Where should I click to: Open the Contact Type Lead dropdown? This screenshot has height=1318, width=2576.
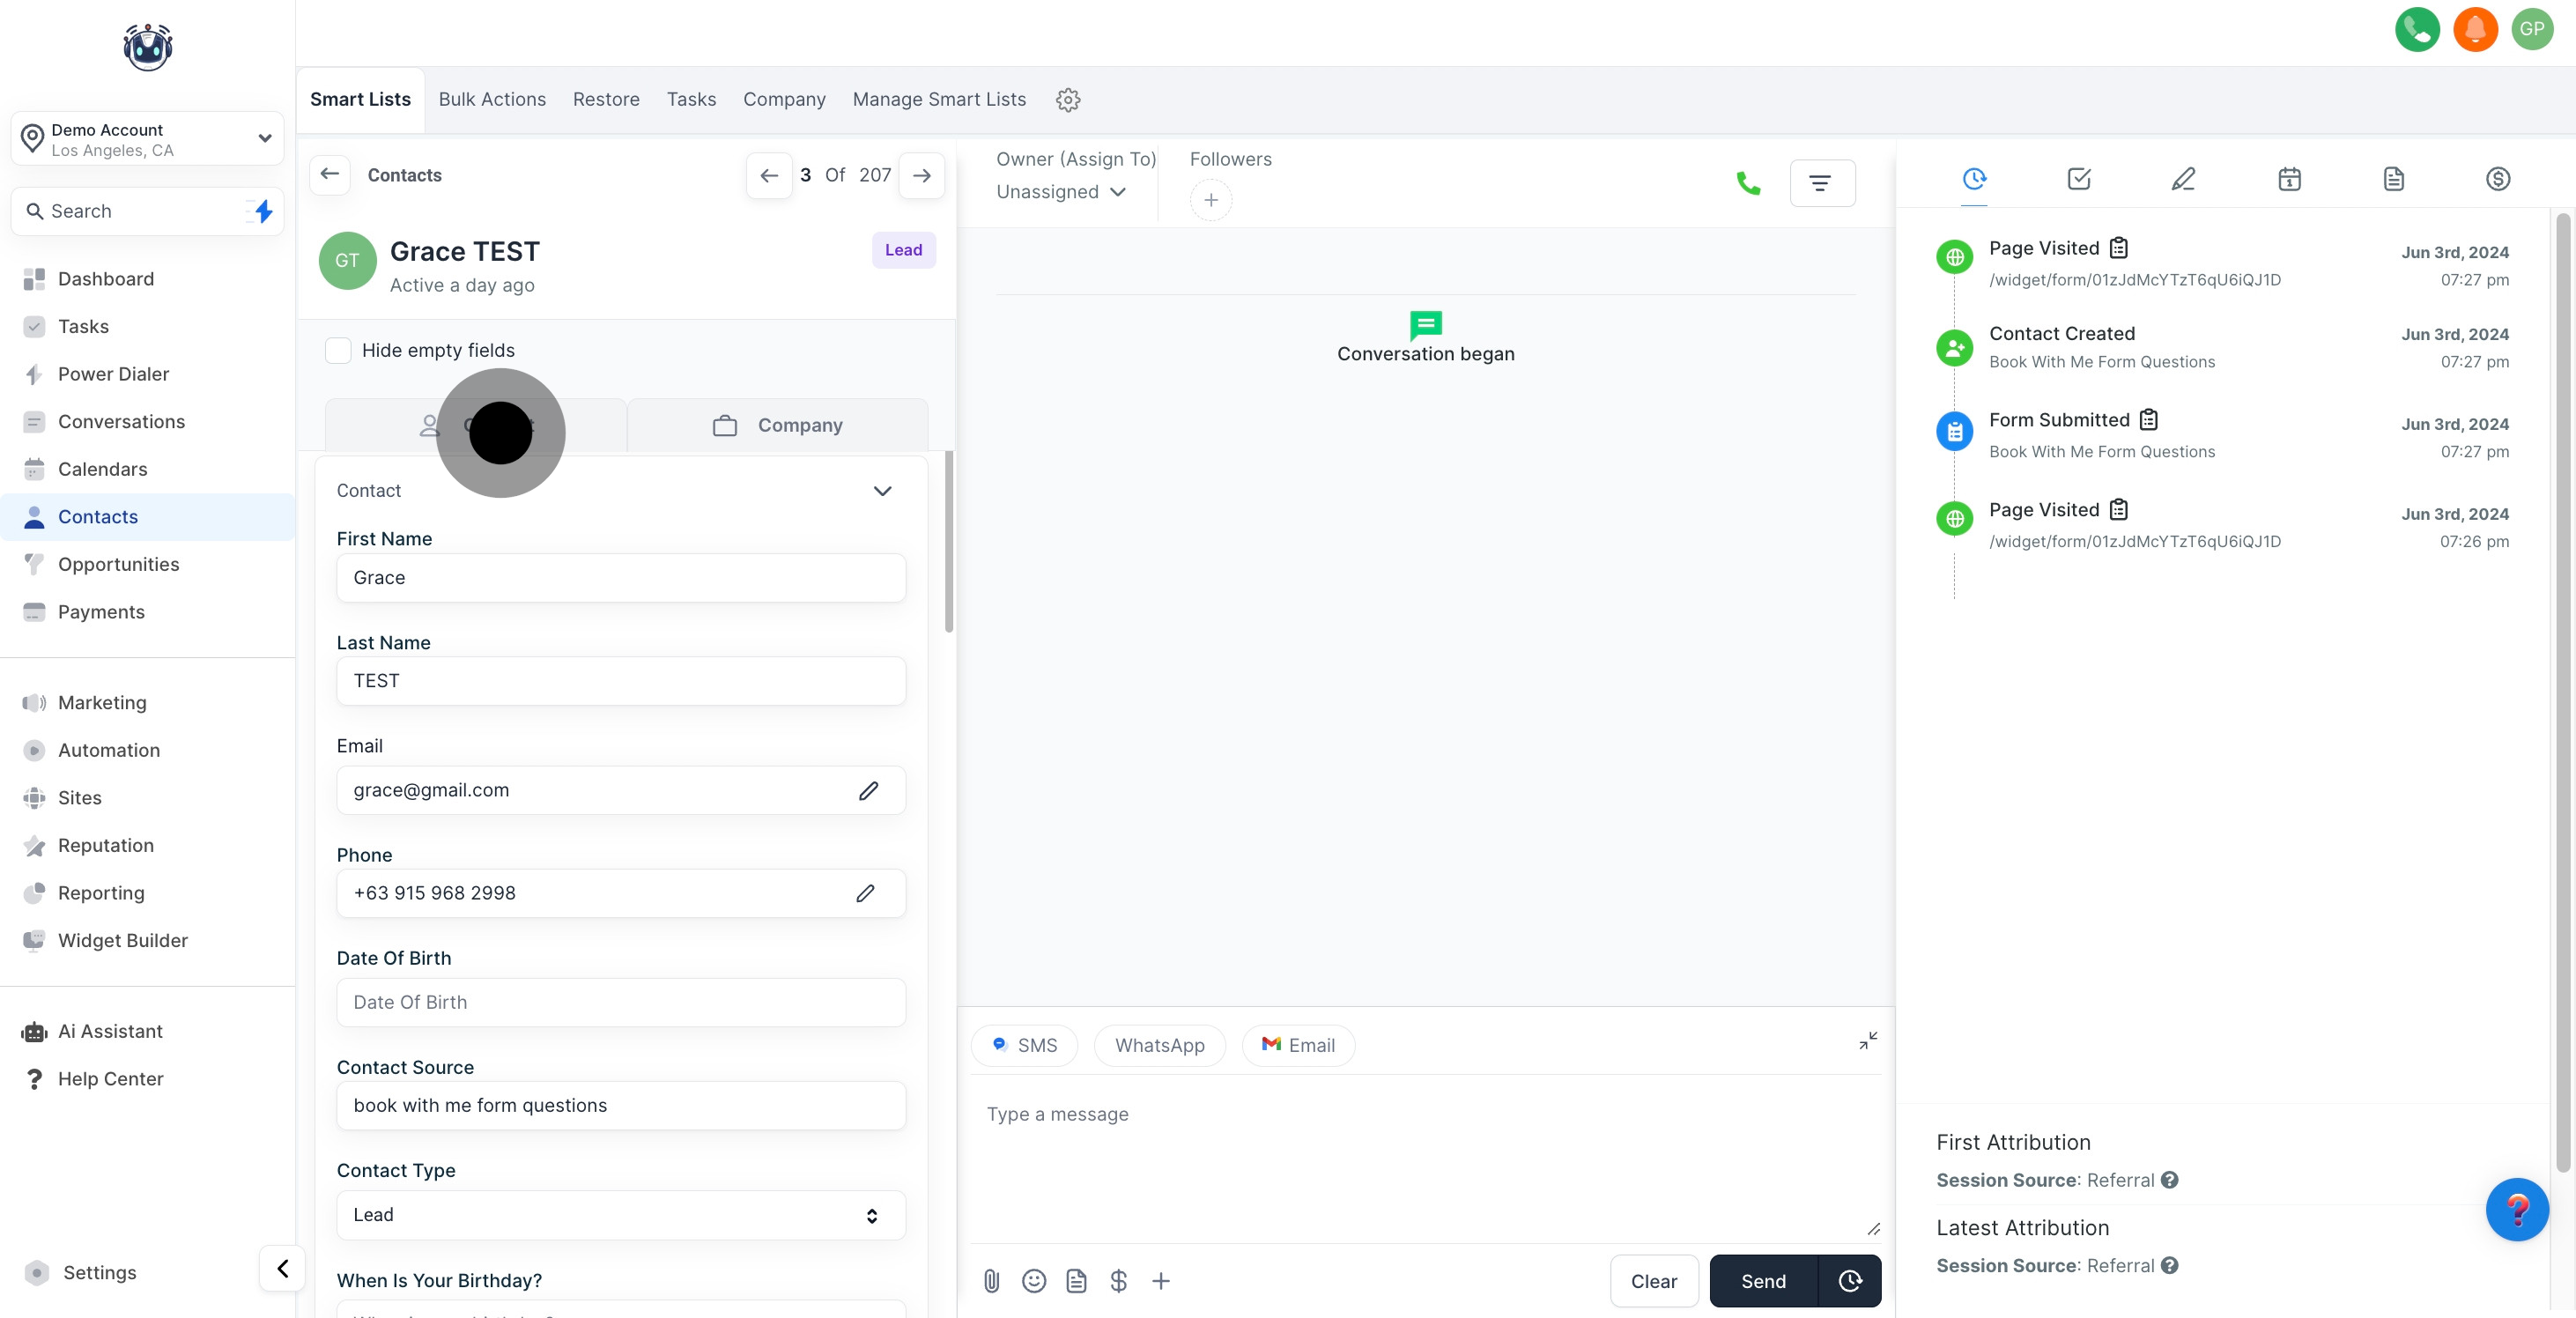[x=620, y=1215]
